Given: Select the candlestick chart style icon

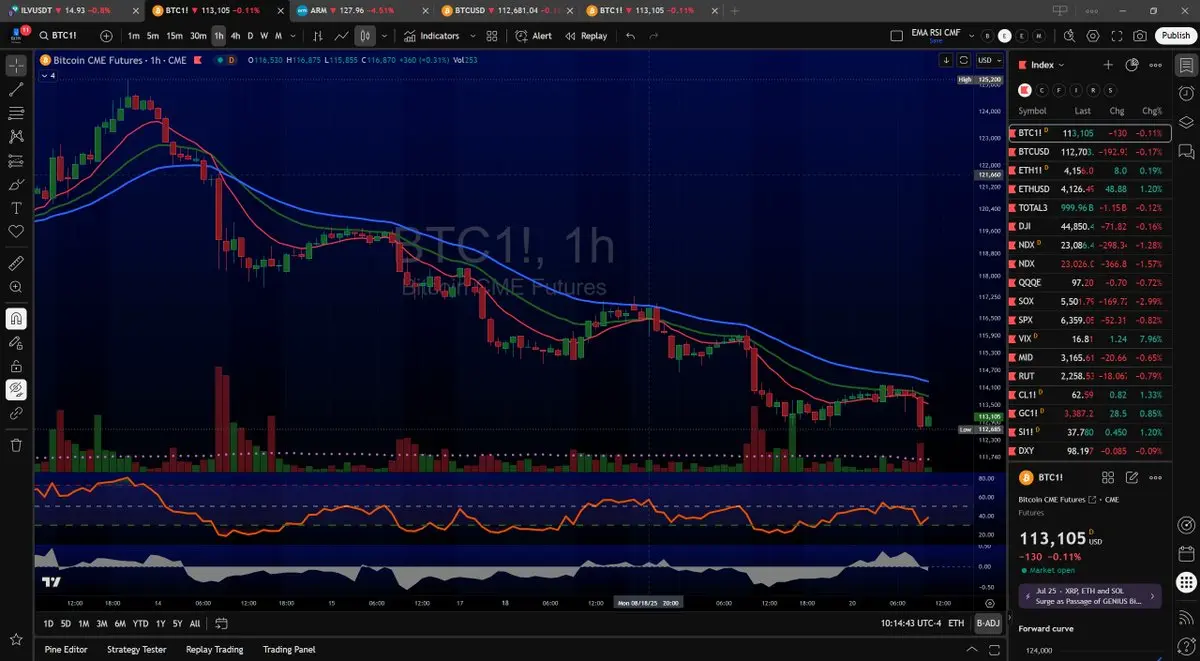Looking at the screenshot, I should click(365, 35).
